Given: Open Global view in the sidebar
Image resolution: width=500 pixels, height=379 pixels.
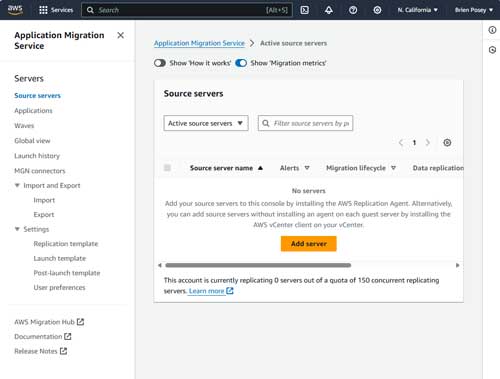Looking at the screenshot, I should pyautogui.click(x=32, y=141).
